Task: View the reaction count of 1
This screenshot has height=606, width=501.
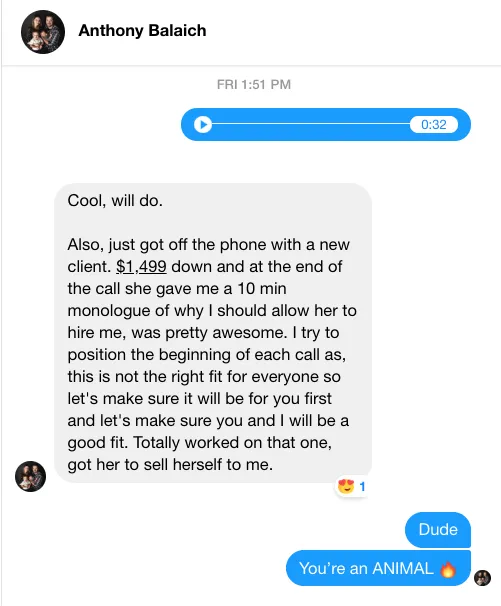Action: (362, 487)
